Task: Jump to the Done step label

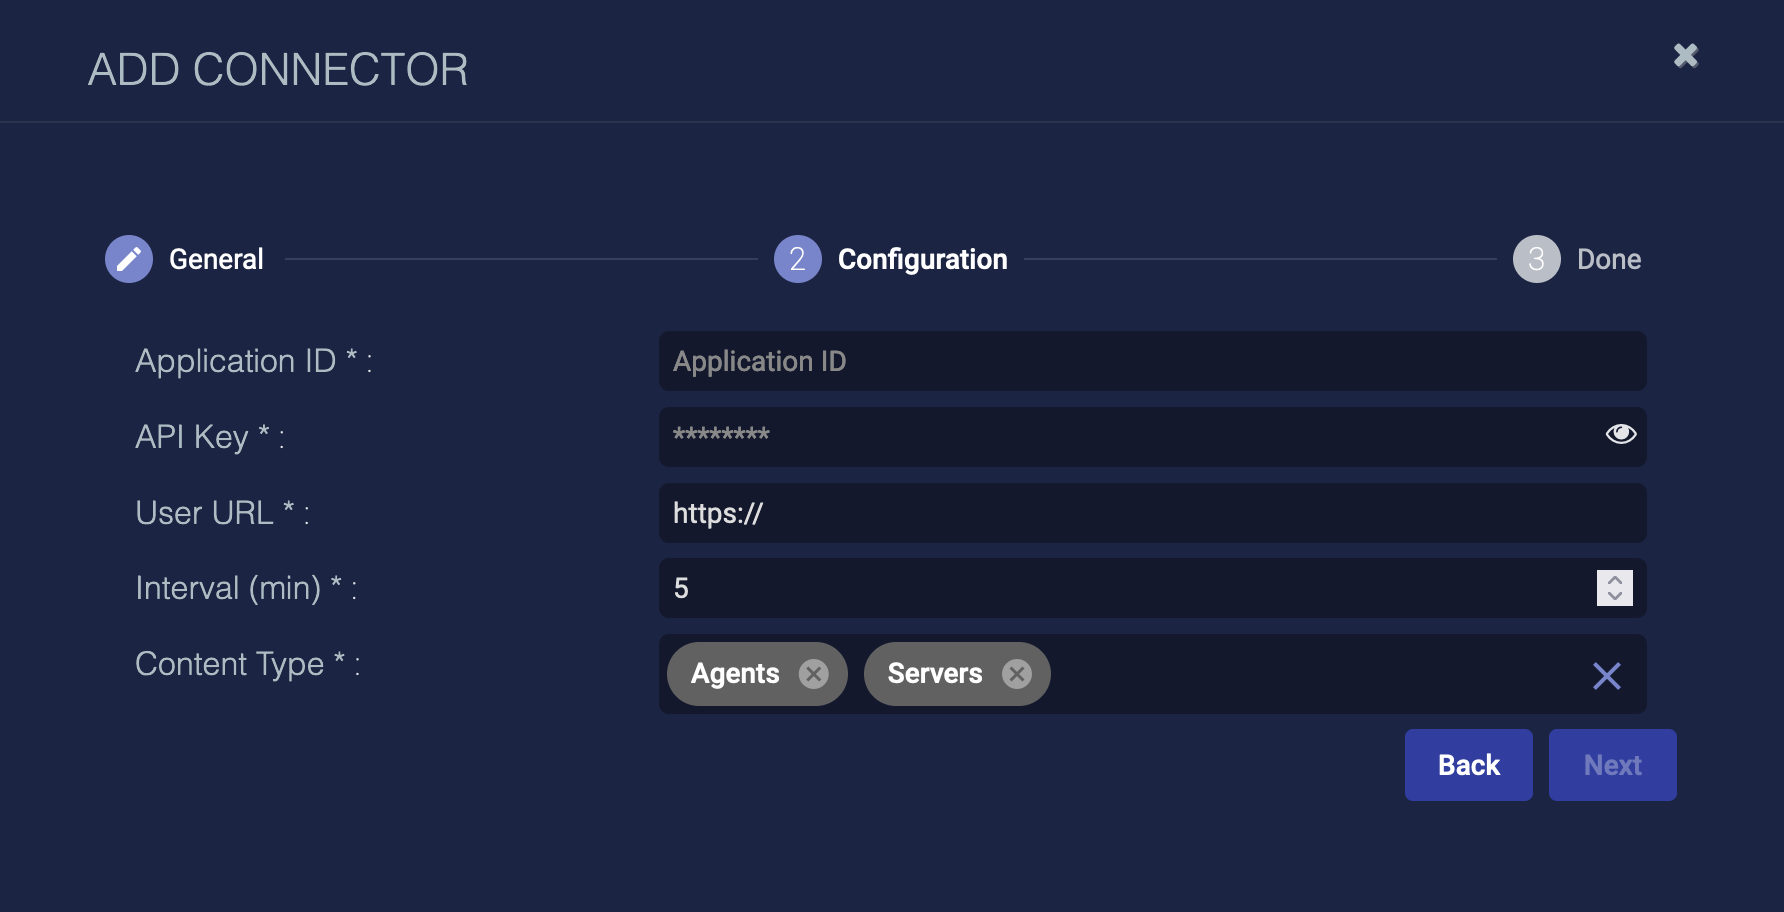Action: click(1608, 260)
